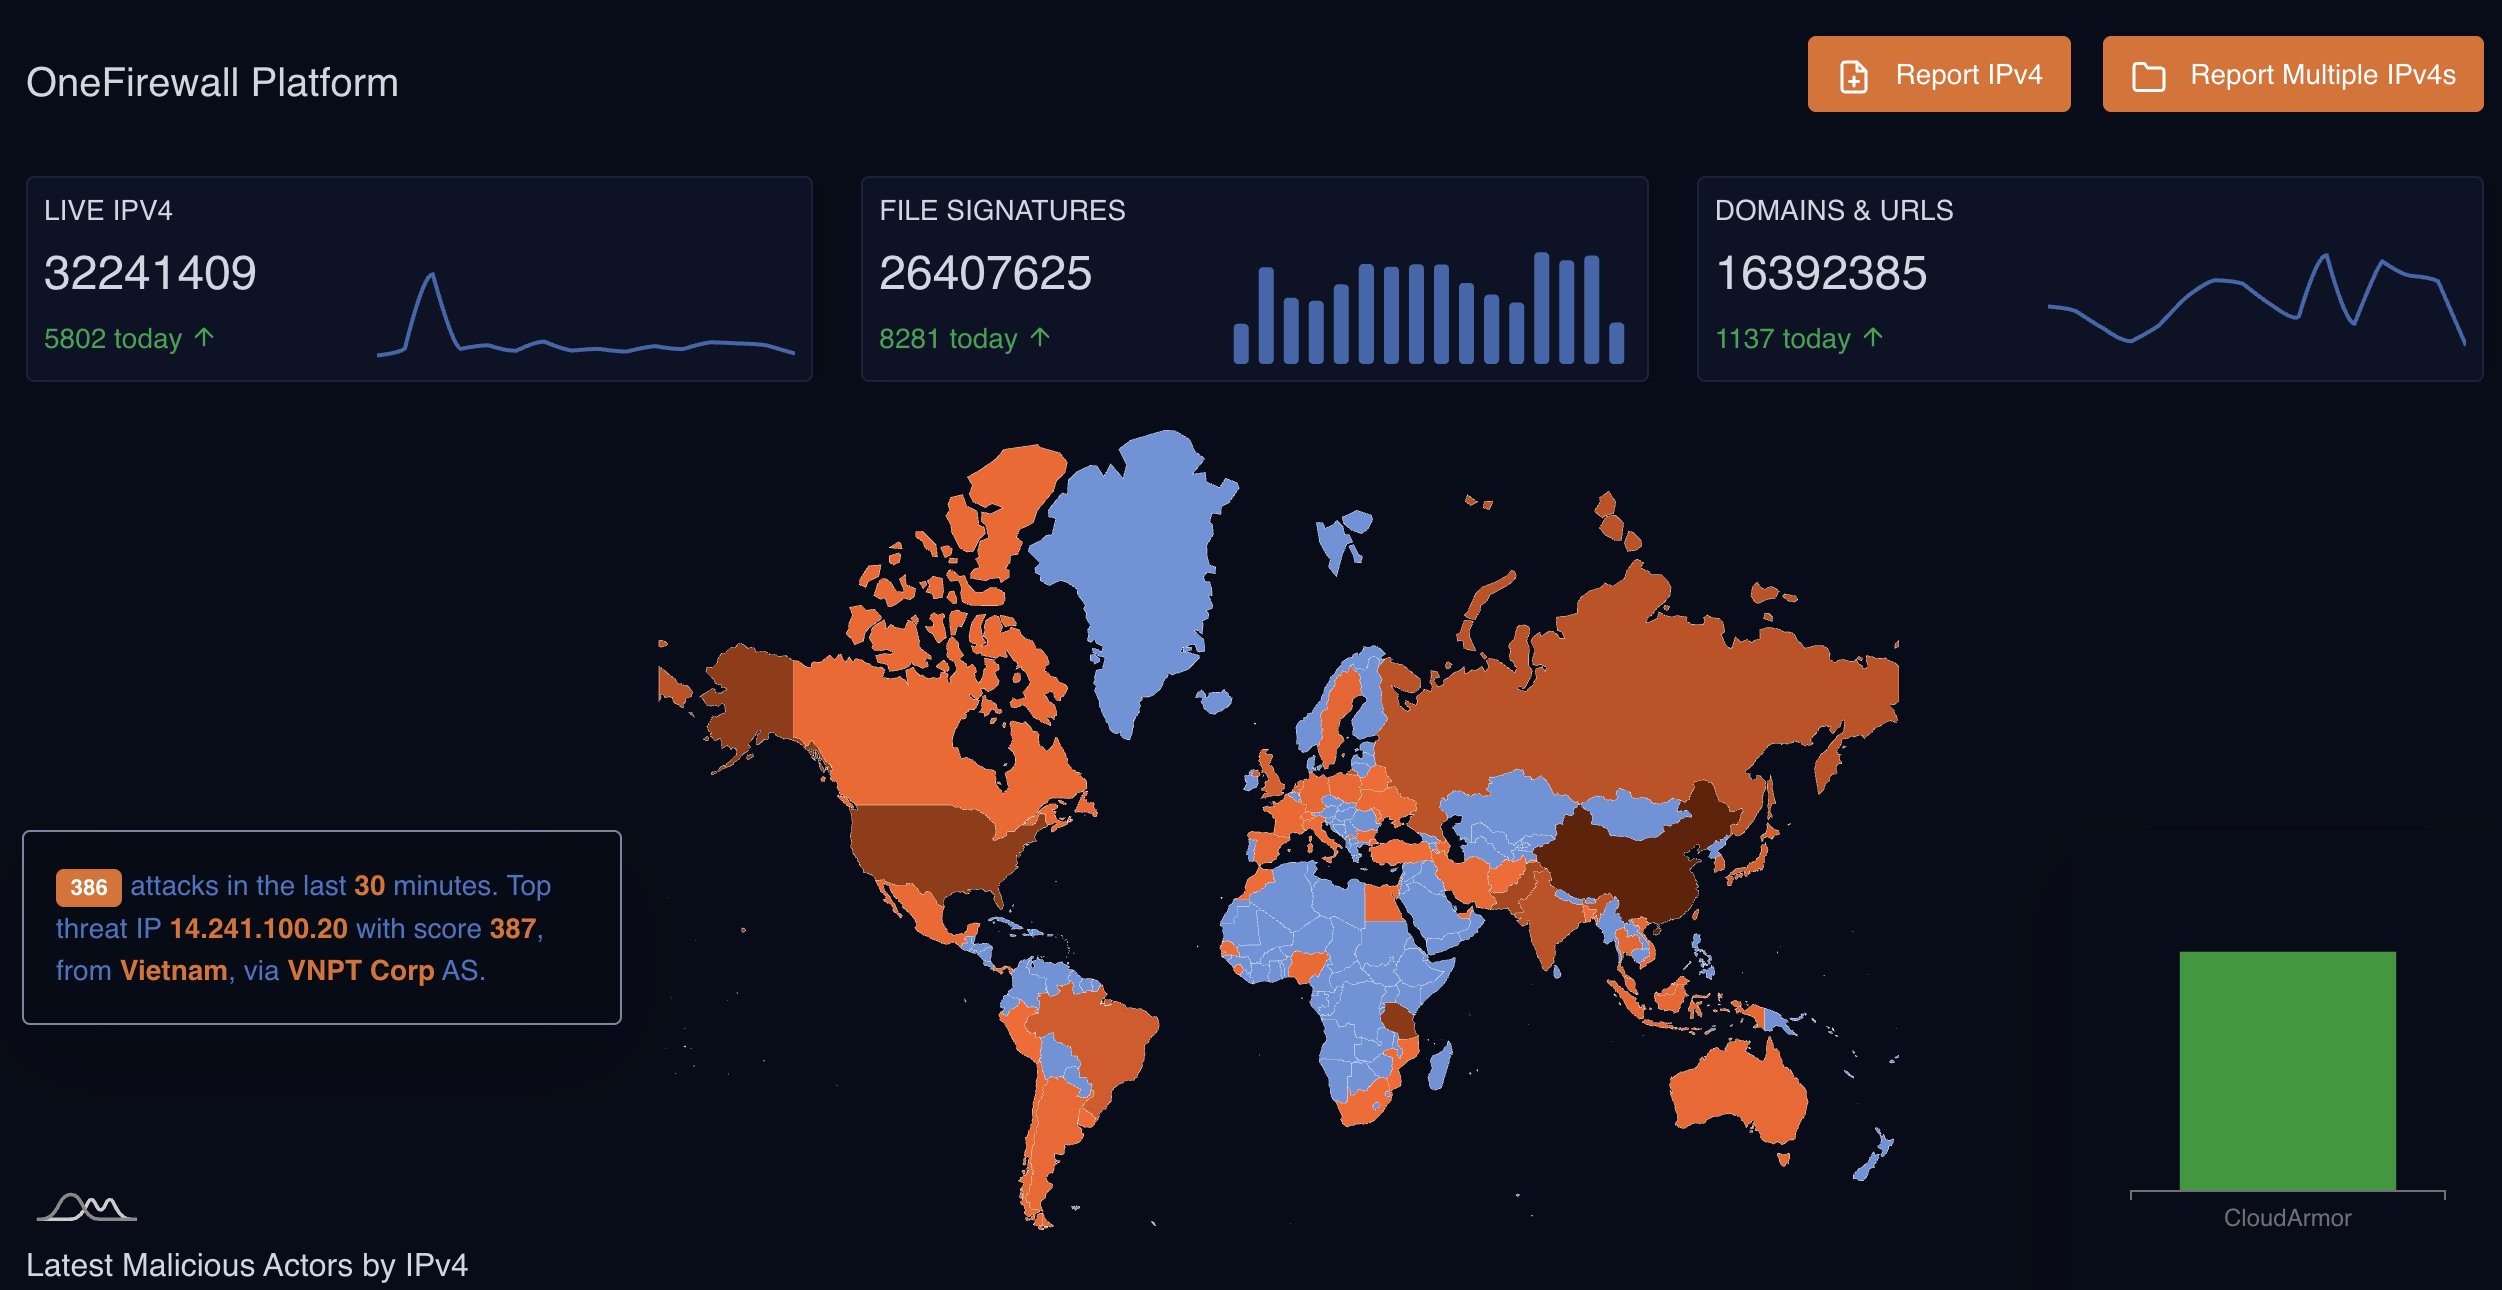
Task: Click the VNPT Corp AS name
Action: click(x=360, y=971)
